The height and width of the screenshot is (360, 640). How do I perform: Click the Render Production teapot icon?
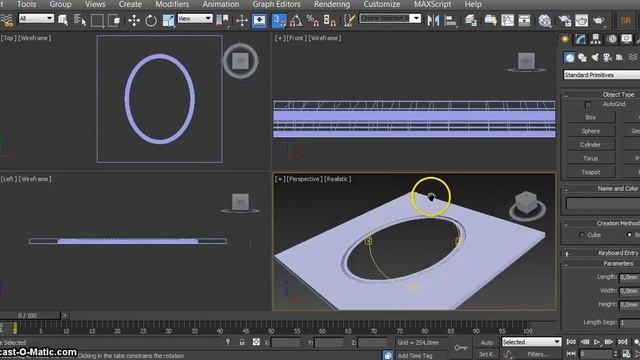click(x=598, y=20)
